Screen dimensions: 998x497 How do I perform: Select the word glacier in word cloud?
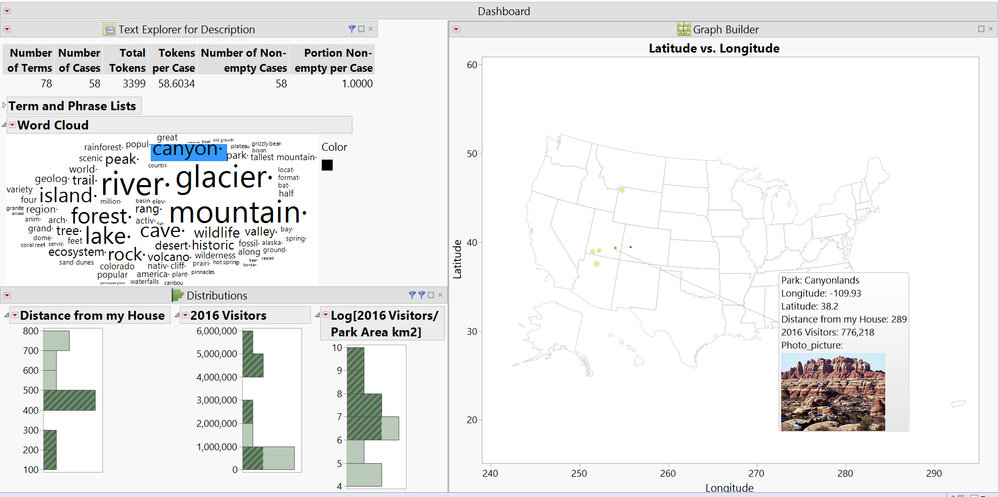(223, 180)
